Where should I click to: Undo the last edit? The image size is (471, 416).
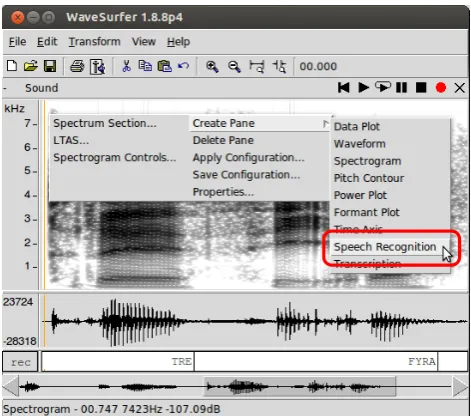tap(183, 66)
